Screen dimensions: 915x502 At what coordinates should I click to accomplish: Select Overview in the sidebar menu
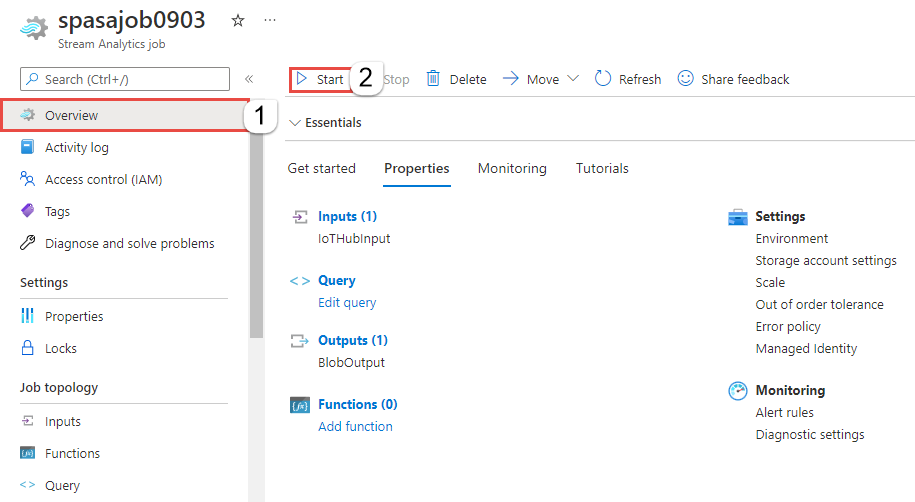pos(125,115)
